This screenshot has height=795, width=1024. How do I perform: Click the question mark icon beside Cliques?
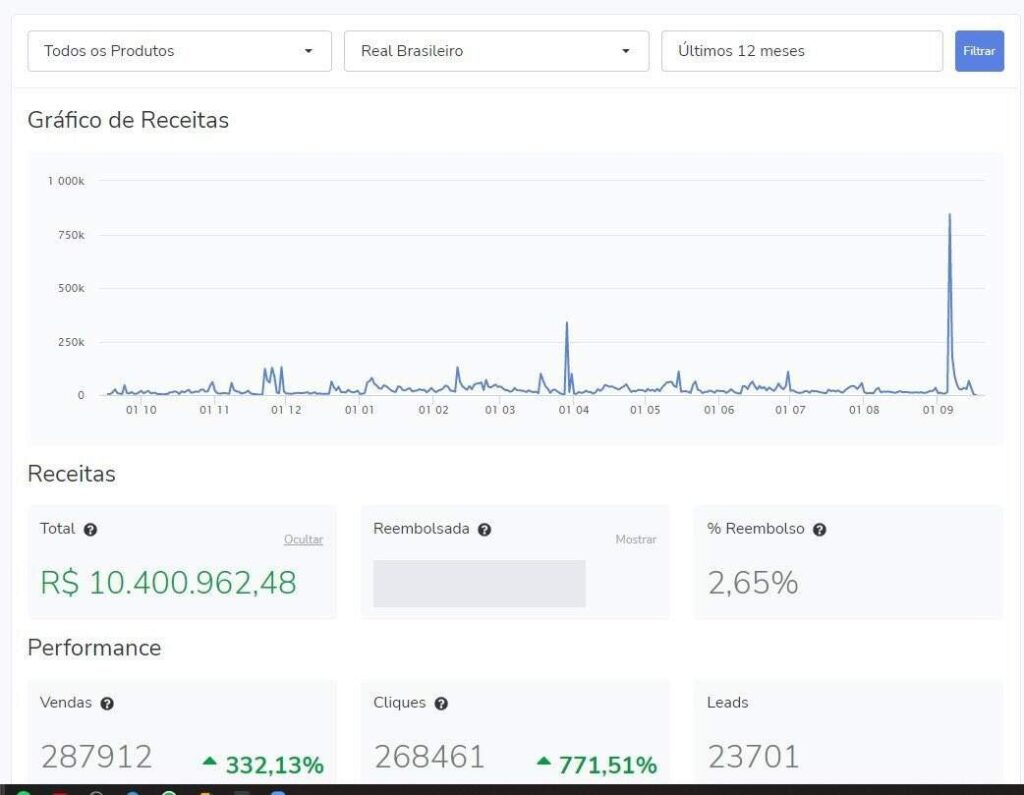441,704
